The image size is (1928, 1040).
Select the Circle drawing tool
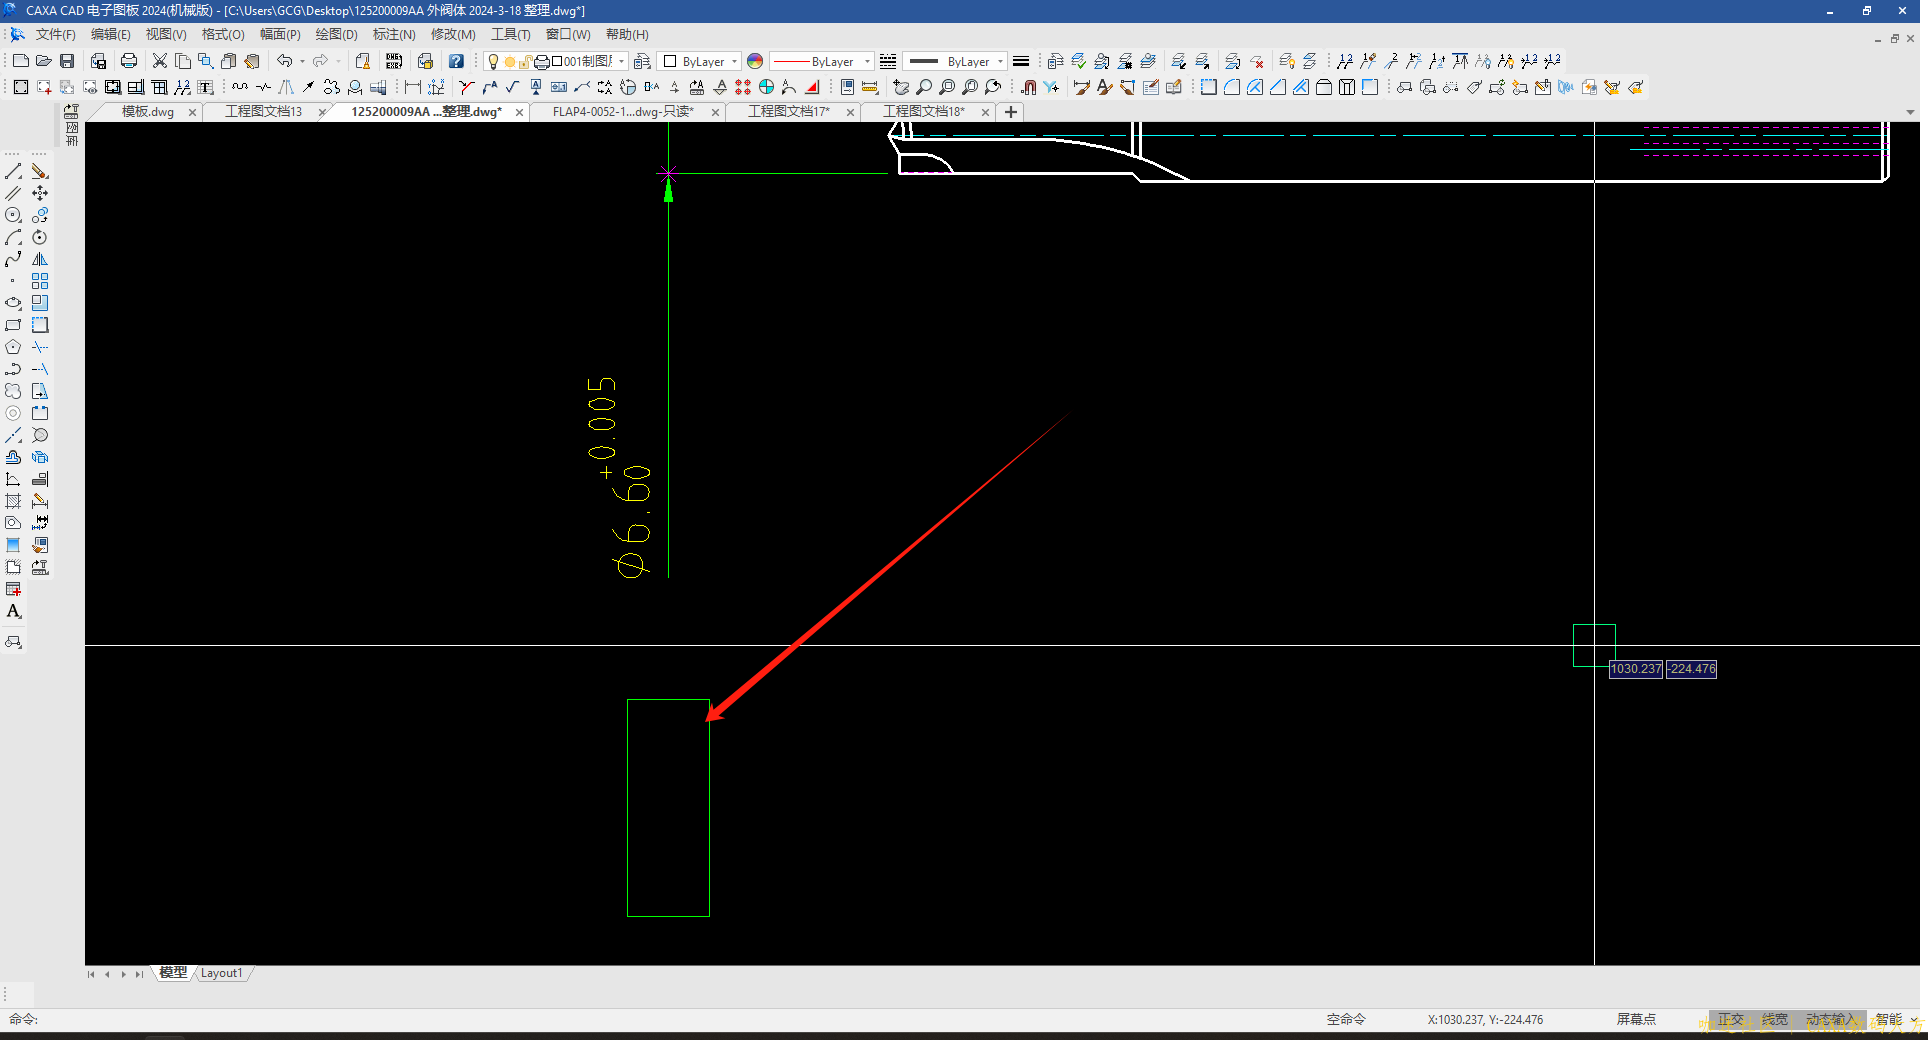(x=13, y=215)
